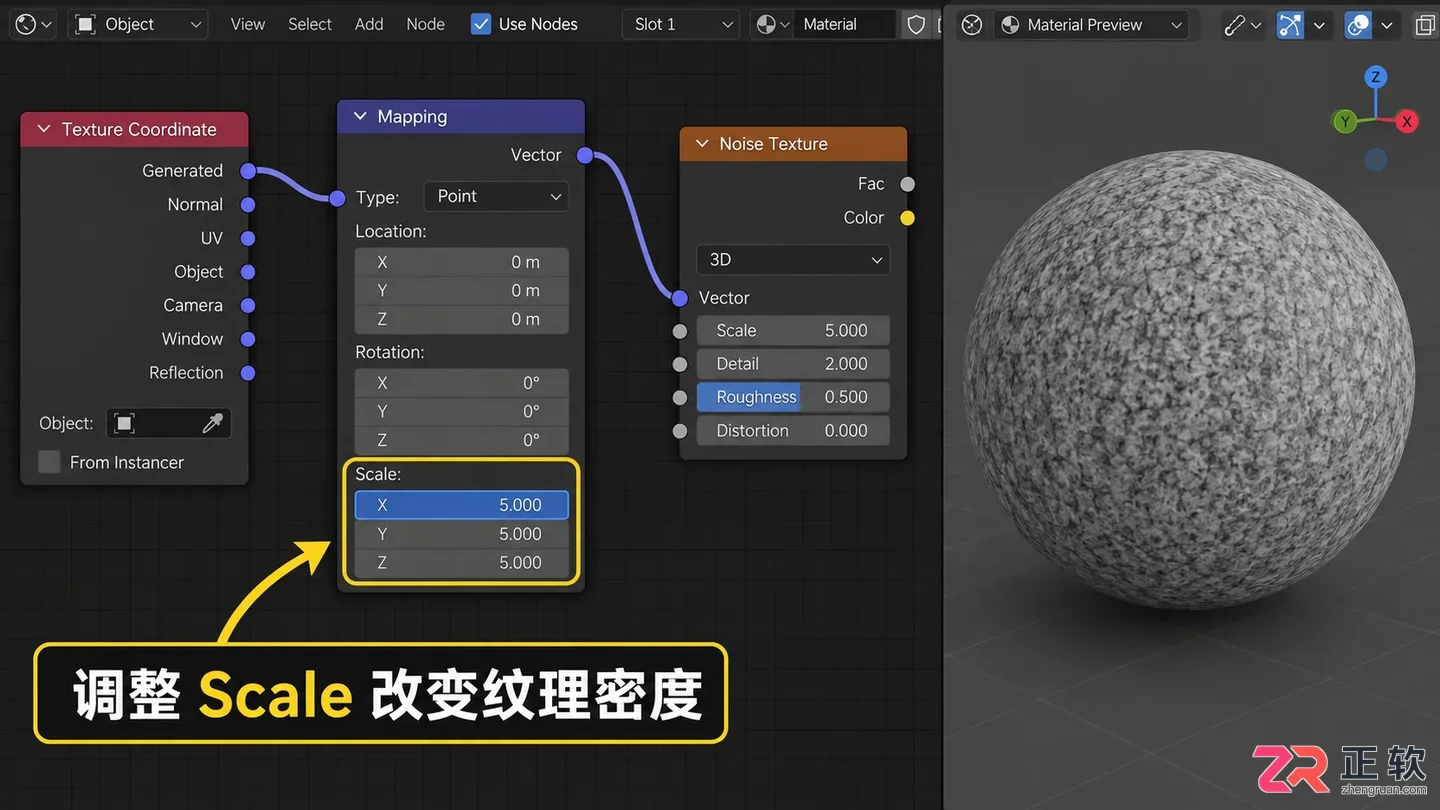Open the gizmo options dropdown arrow
Image resolution: width=1440 pixels, height=810 pixels.
(1319, 24)
